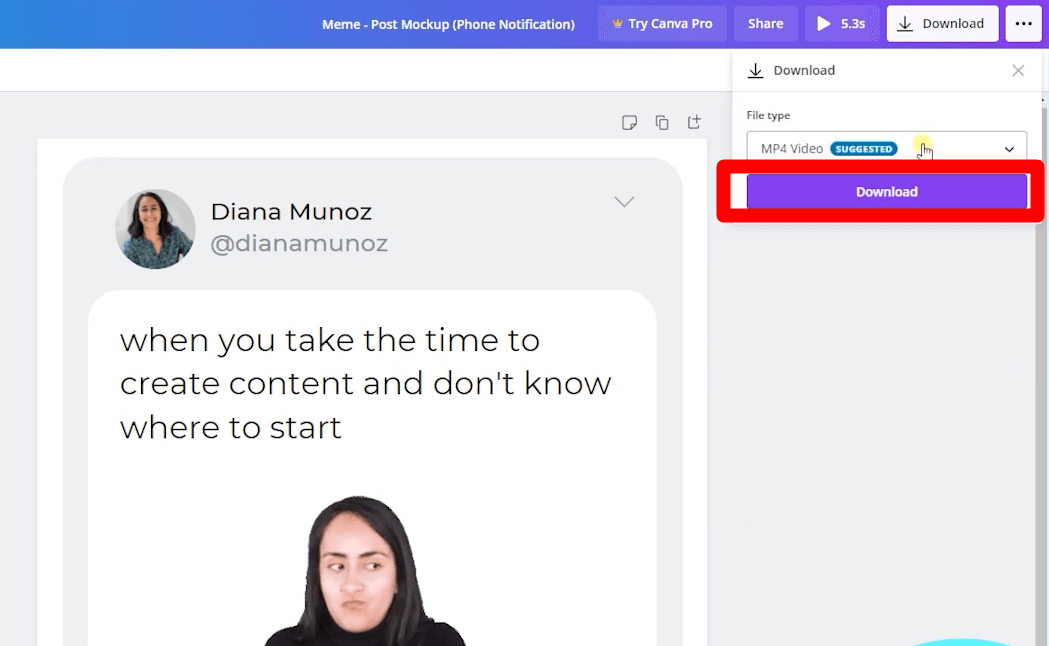Click the design title Meme - Post Mockup
The image size is (1049, 646).
coord(448,24)
